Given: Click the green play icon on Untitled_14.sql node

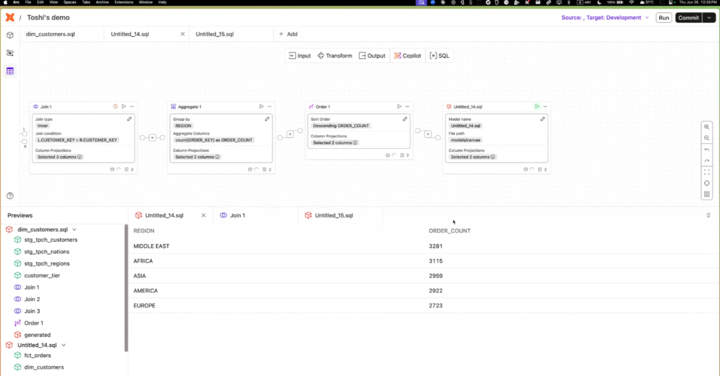Looking at the screenshot, I should point(537,107).
